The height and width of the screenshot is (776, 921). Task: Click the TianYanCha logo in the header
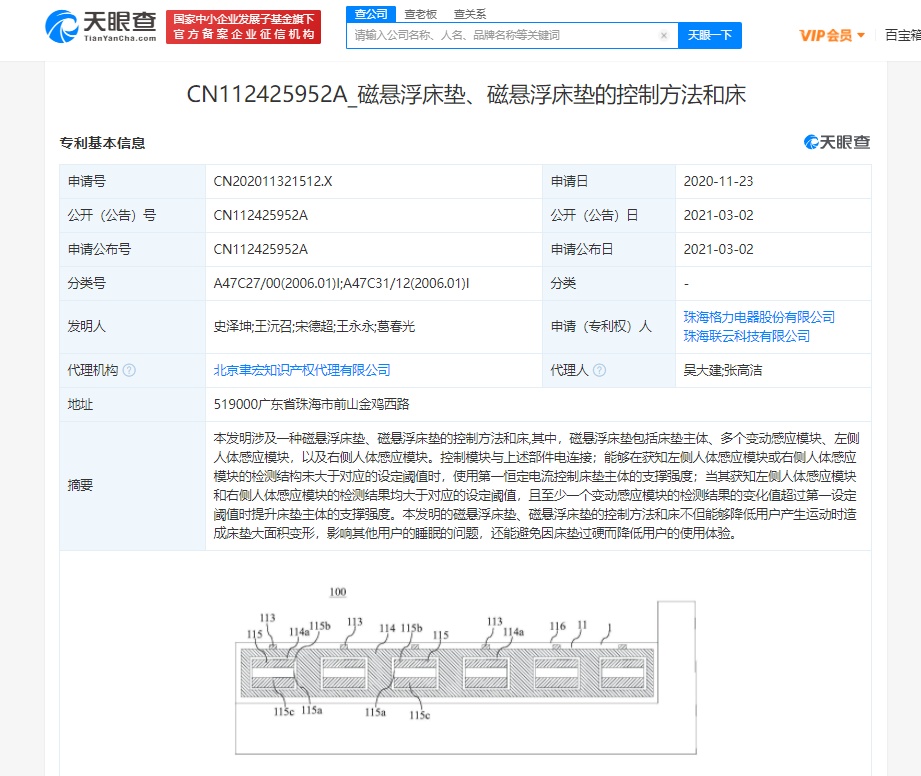click(101, 27)
